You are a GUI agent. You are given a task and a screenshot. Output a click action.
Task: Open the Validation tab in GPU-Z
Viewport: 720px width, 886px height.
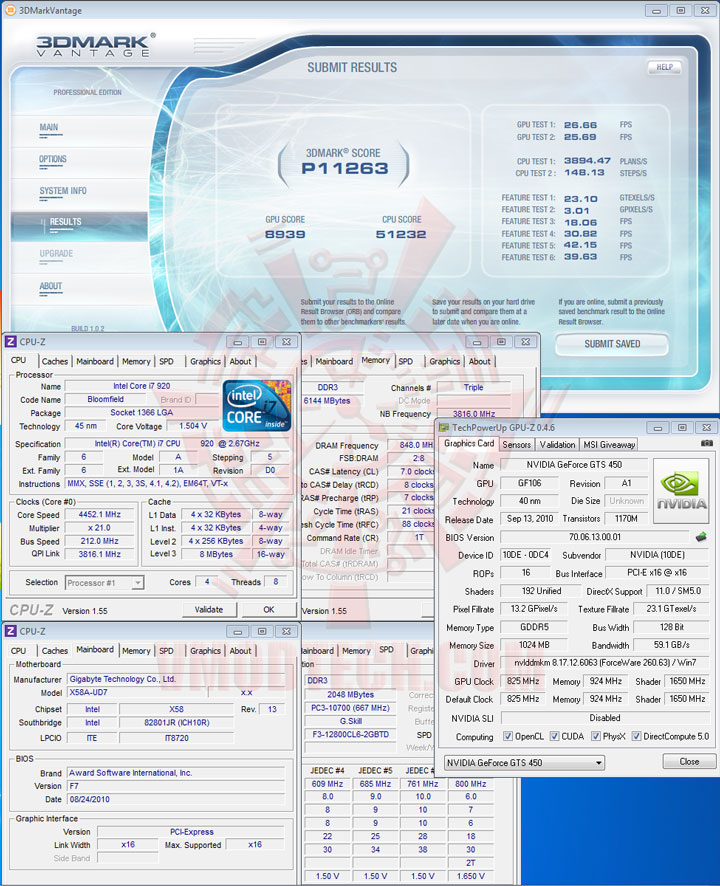(x=557, y=445)
